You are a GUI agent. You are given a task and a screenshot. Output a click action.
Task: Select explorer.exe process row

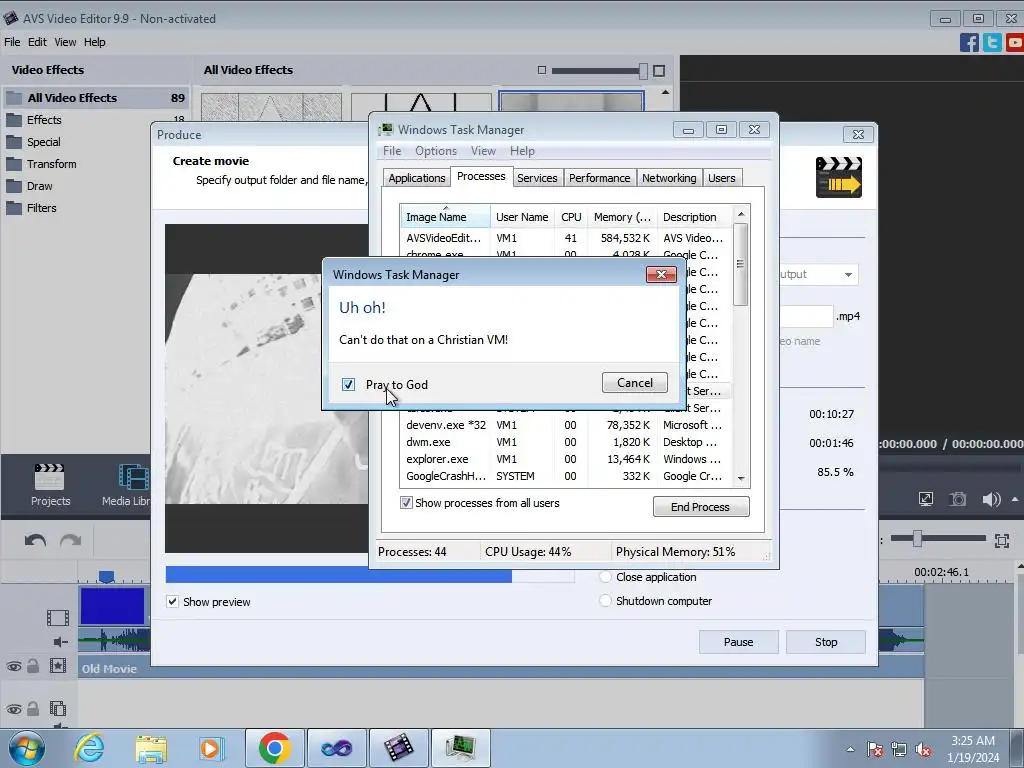point(565,459)
